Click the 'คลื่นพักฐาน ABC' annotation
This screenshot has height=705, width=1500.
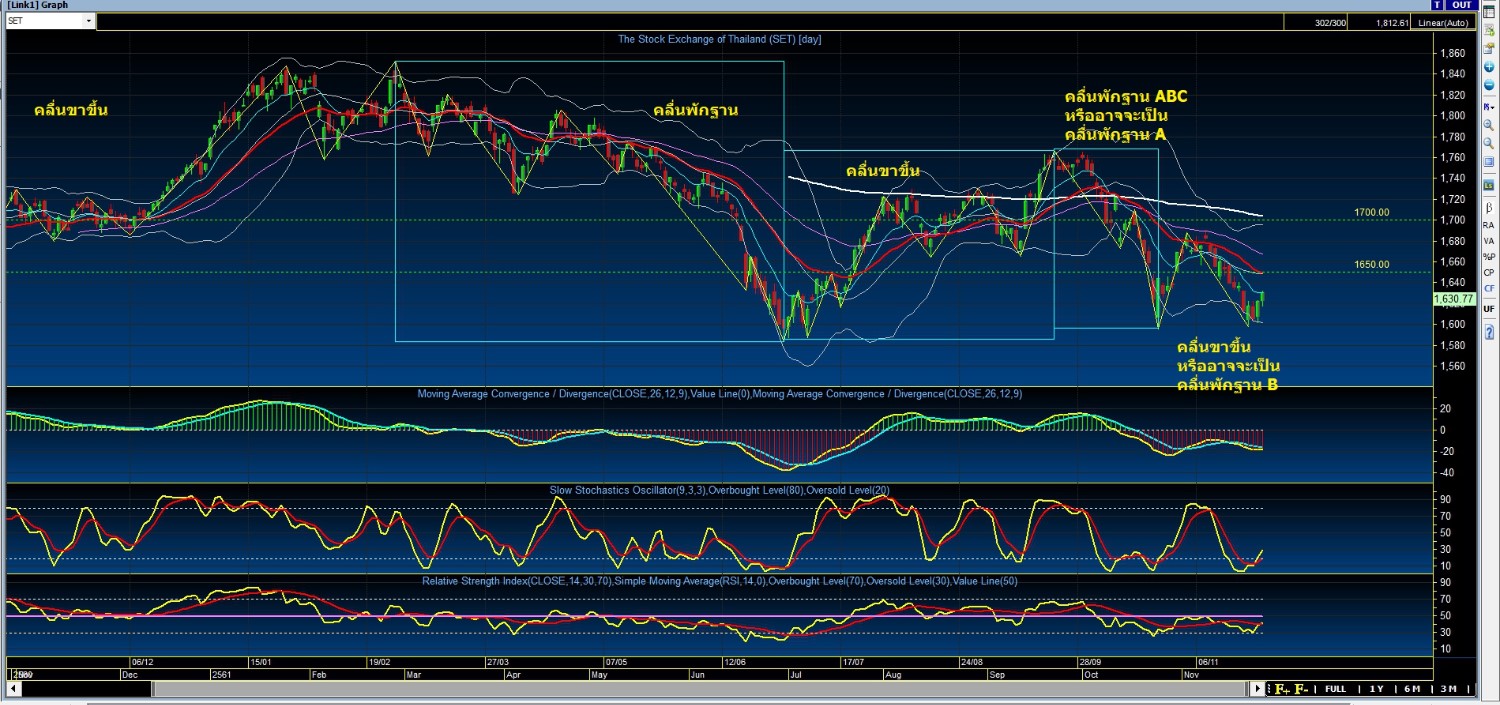click(x=1126, y=97)
